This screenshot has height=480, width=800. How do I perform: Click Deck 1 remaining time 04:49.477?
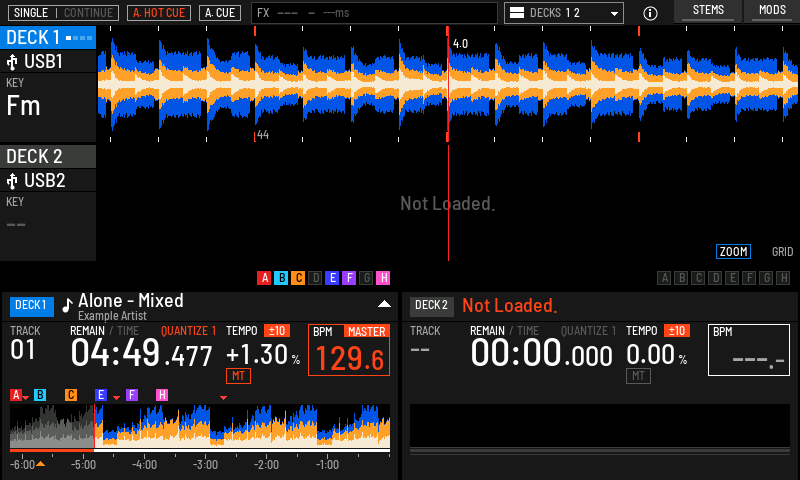(141, 353)
